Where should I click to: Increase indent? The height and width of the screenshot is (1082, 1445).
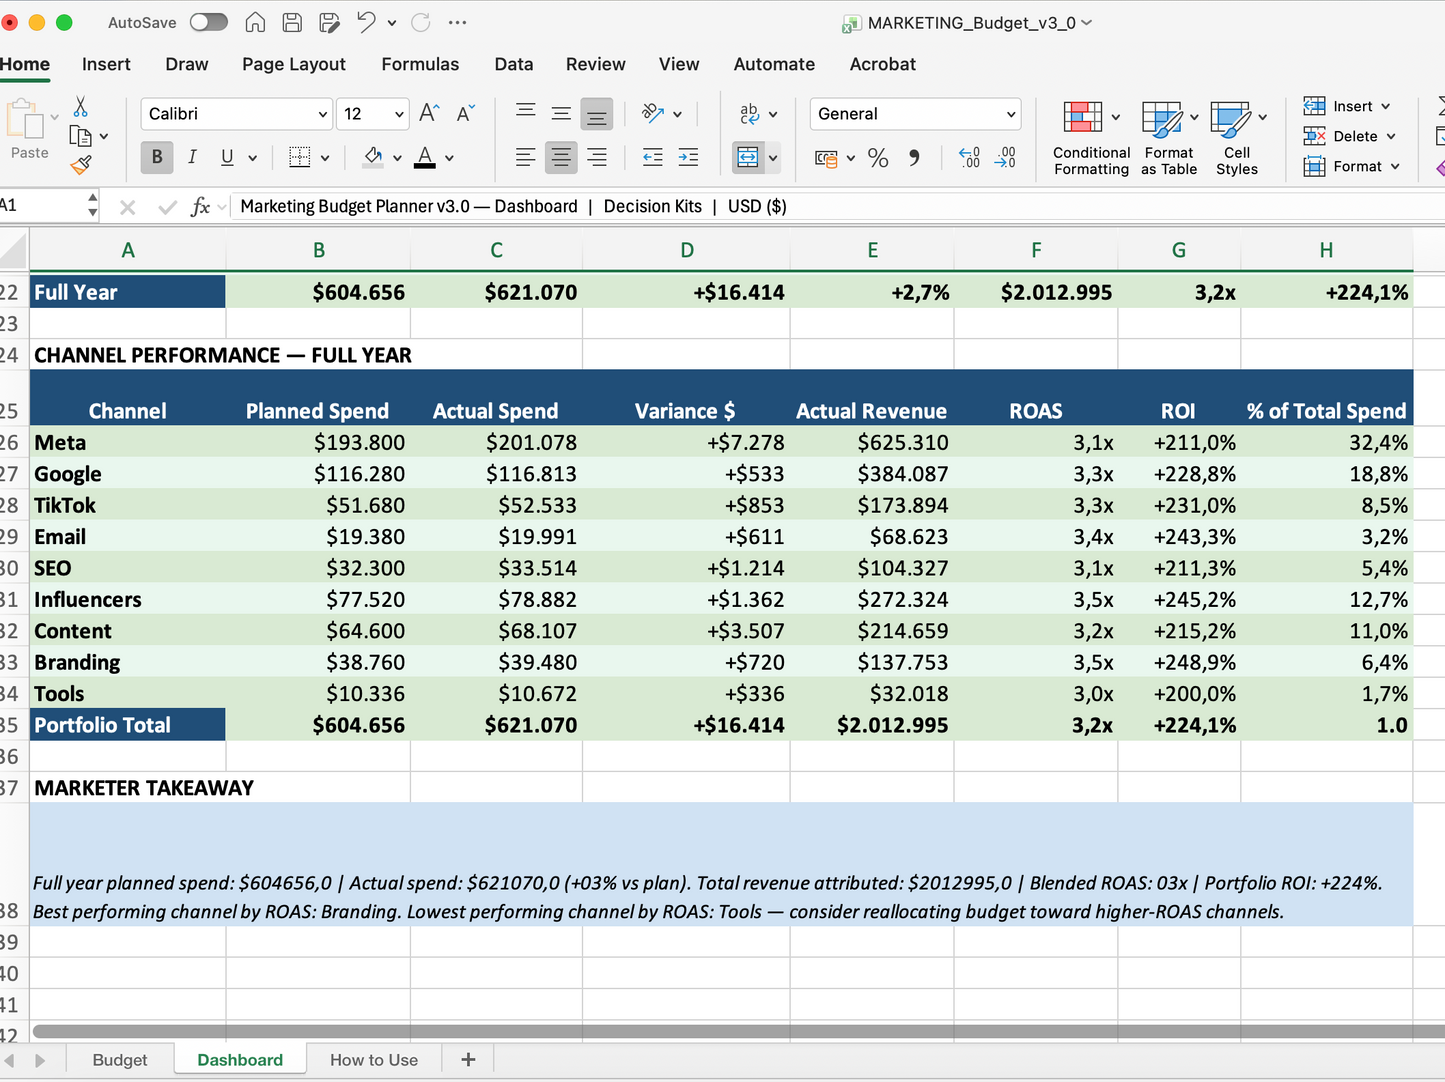(688, 157)
